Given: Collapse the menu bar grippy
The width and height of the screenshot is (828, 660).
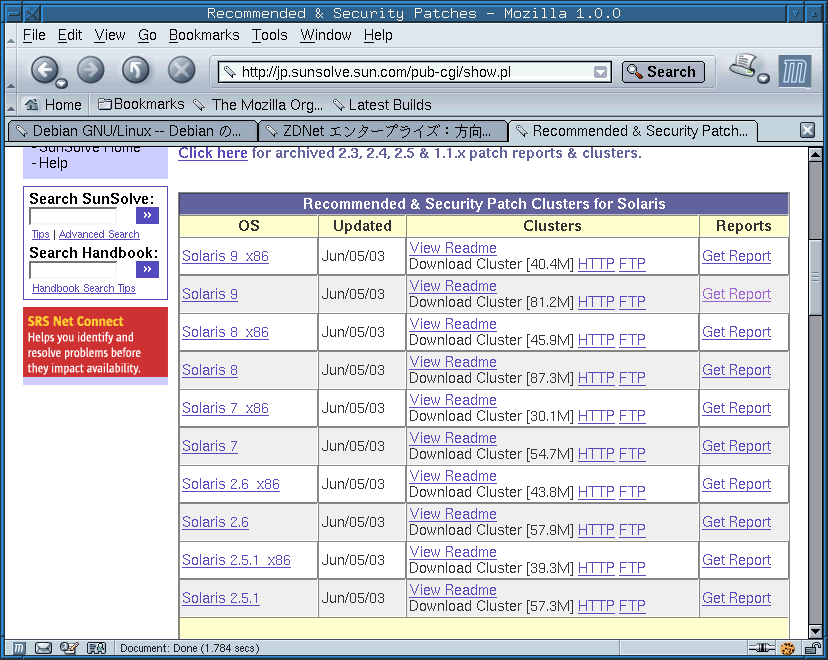Looking at the screenshot, I should 11,35.
